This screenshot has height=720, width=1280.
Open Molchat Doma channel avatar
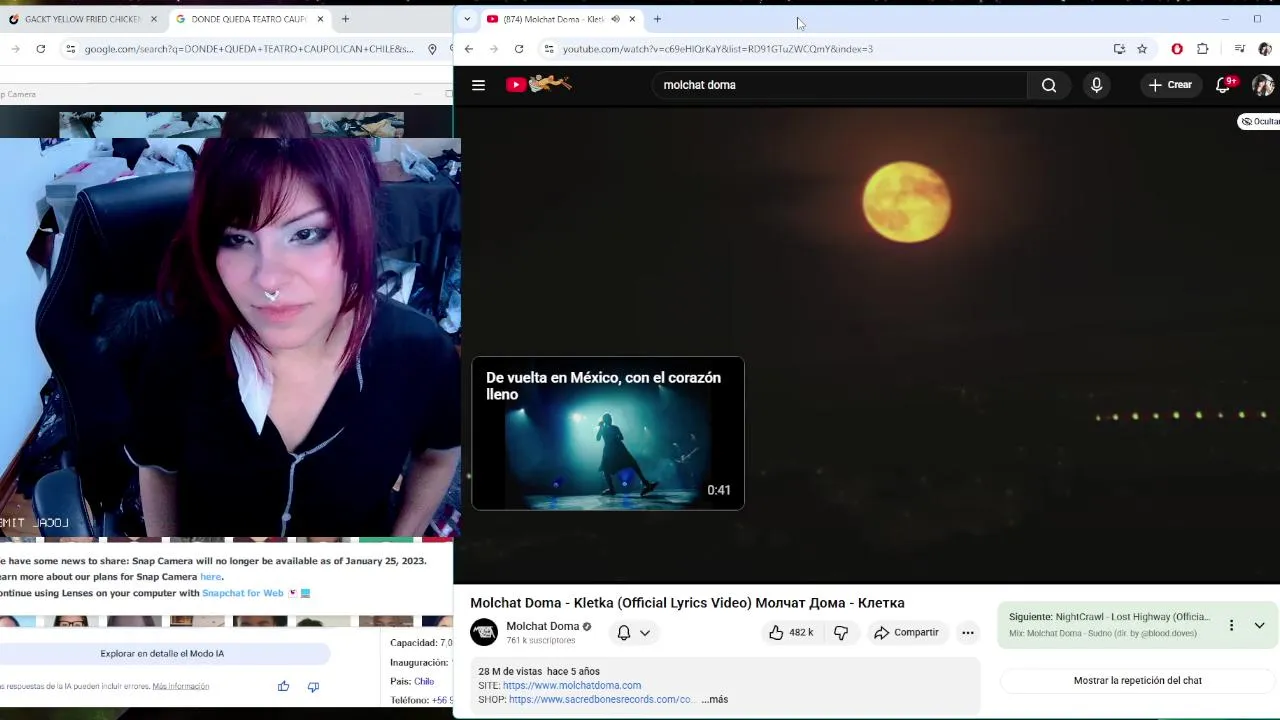[484, 632]
